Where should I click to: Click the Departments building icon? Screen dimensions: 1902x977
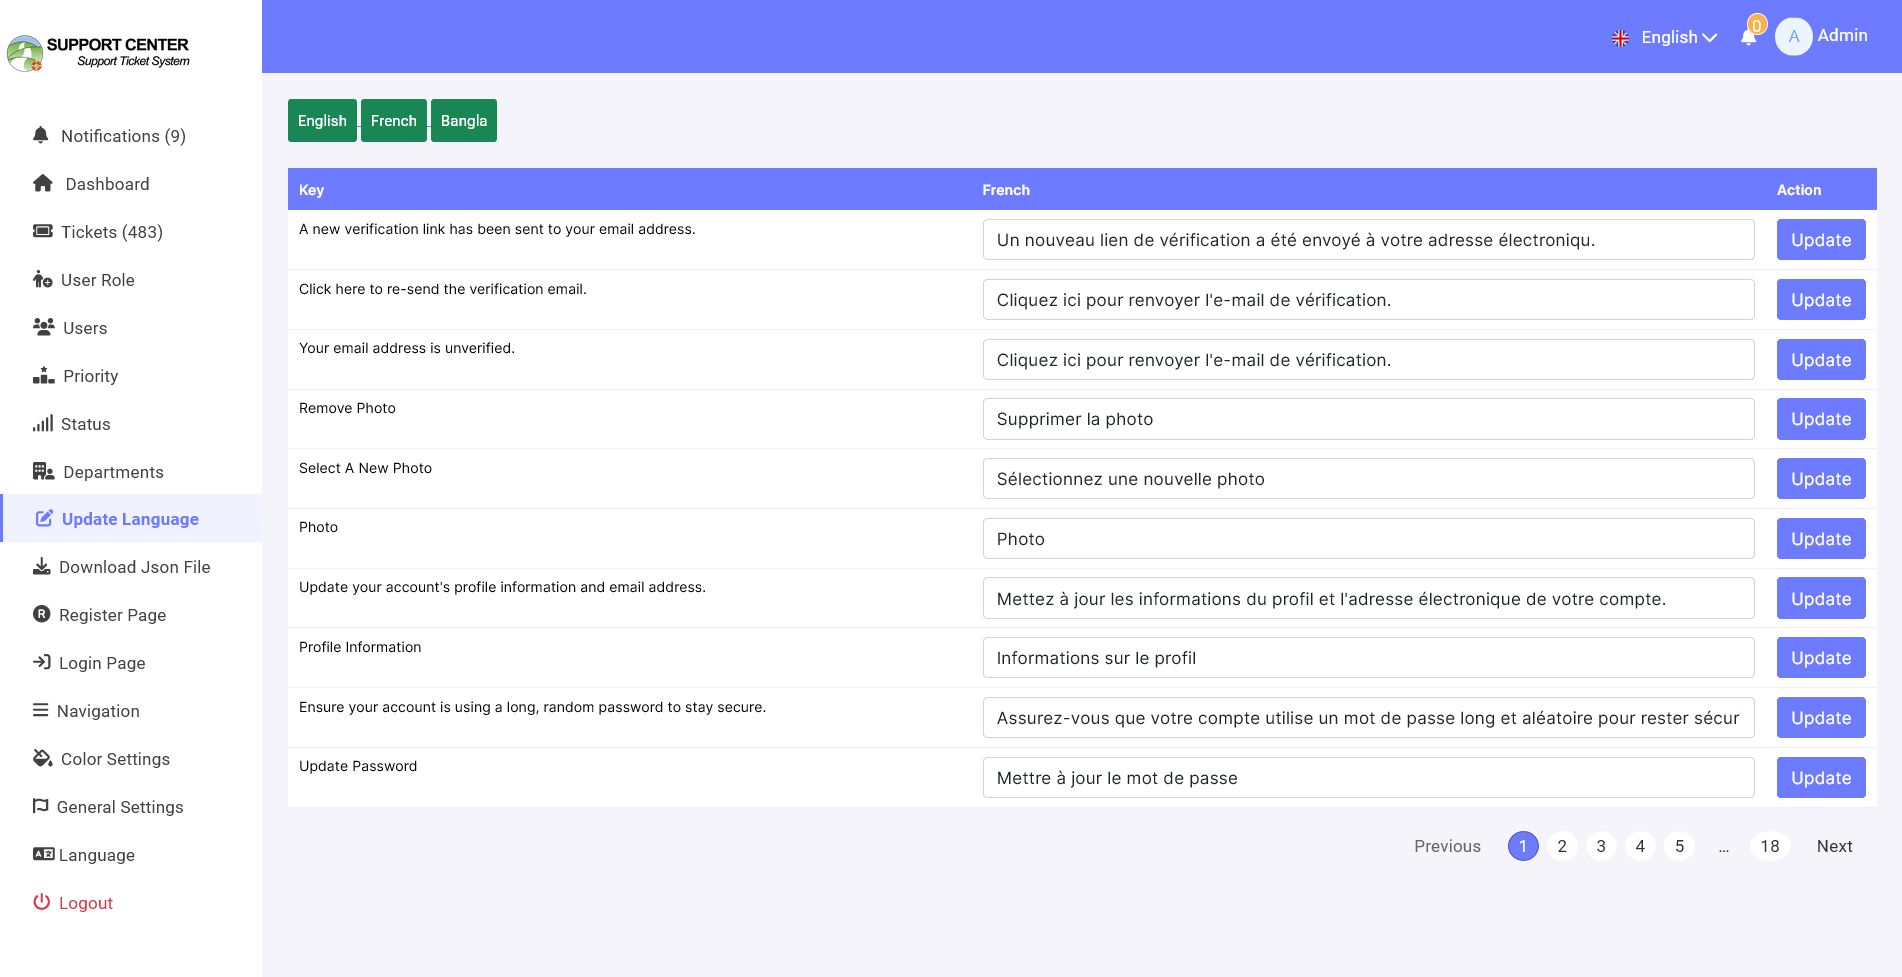pos(43,472)
